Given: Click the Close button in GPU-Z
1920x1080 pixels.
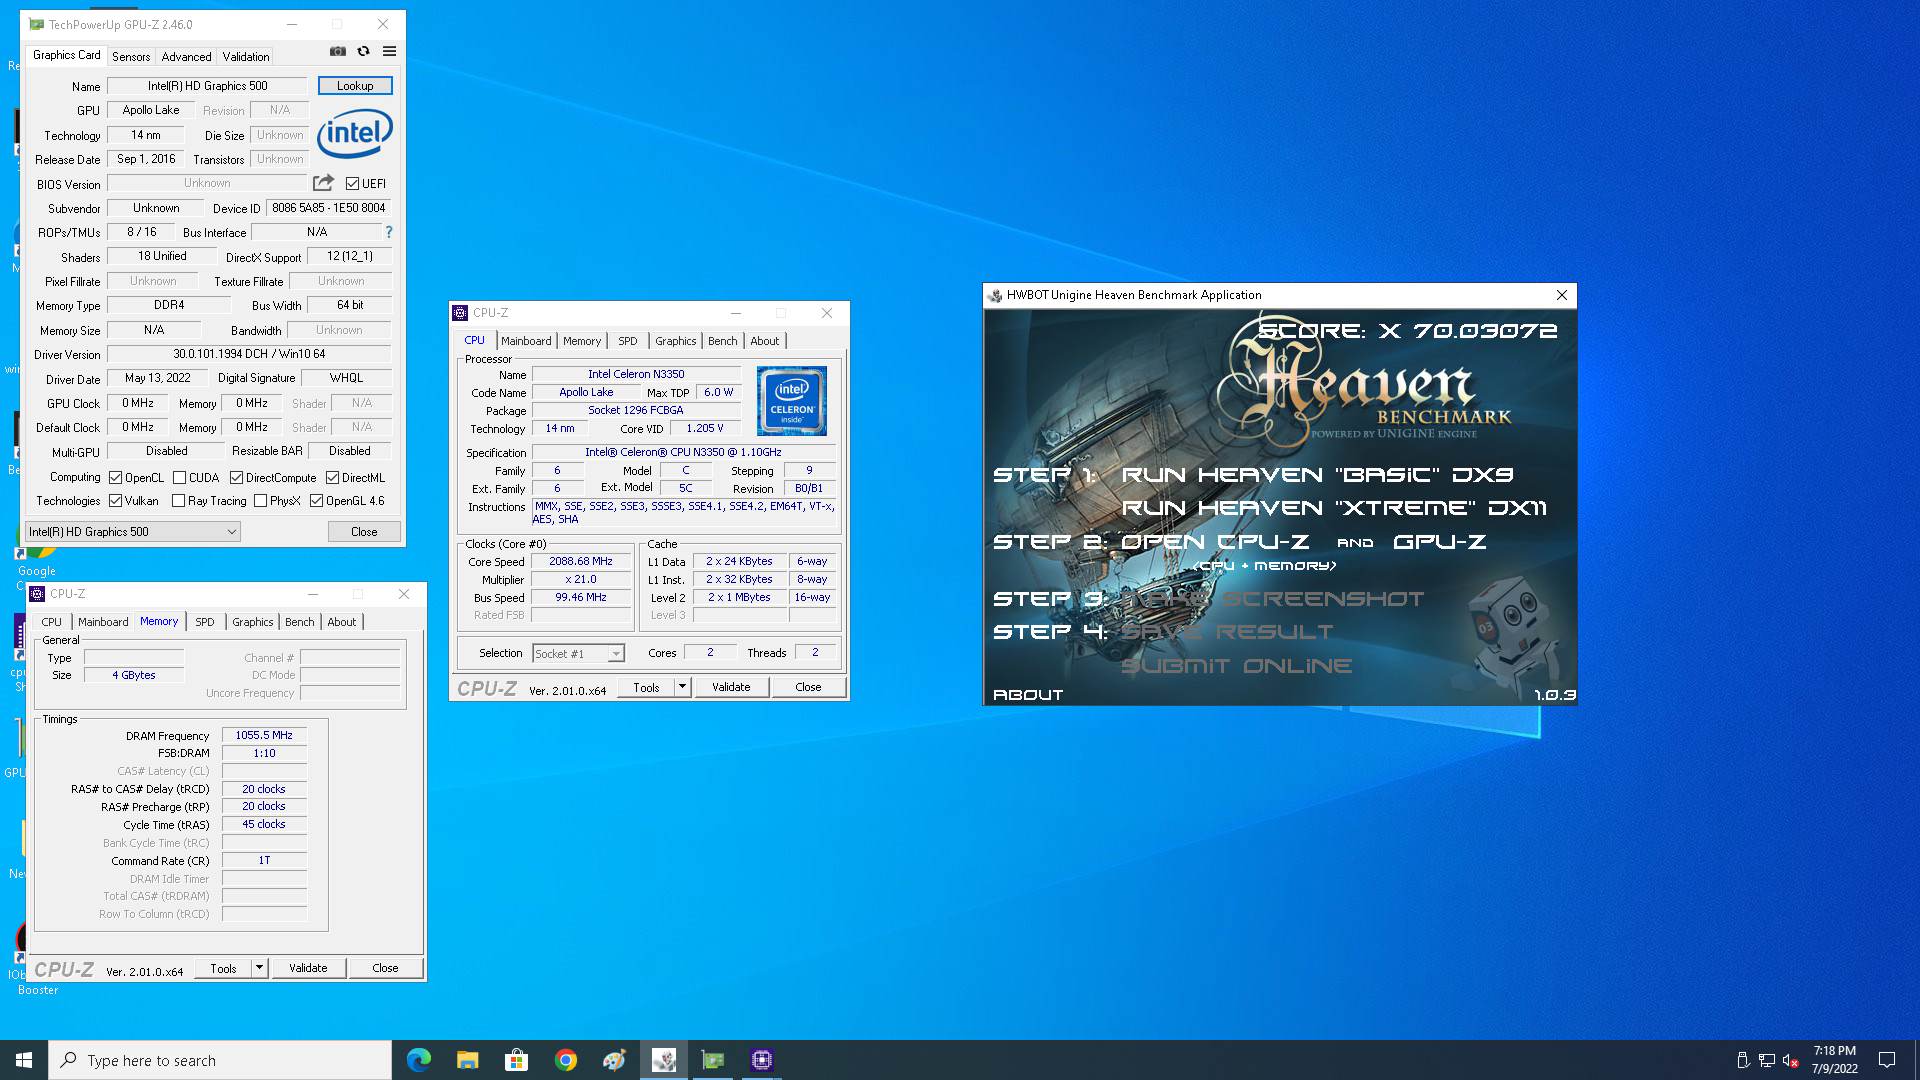Looking at the screenshot, I should point(364,532).
